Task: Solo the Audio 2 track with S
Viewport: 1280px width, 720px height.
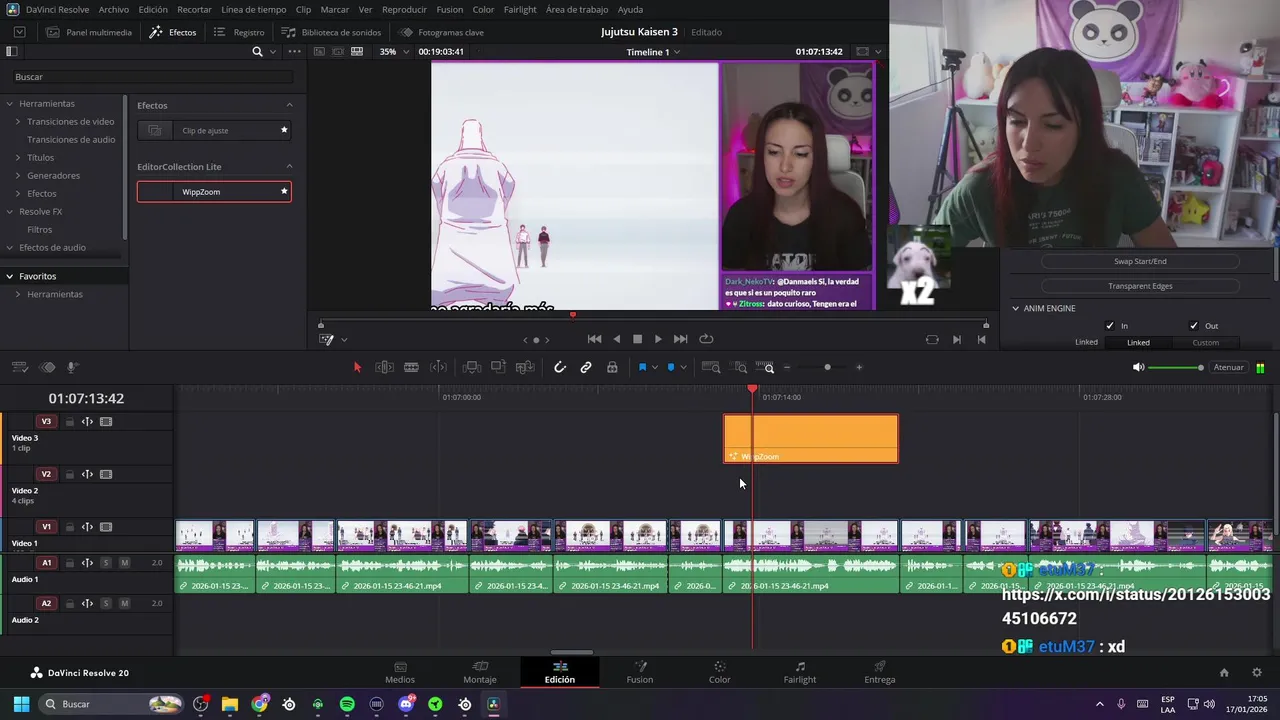Action: pos(106,604)
